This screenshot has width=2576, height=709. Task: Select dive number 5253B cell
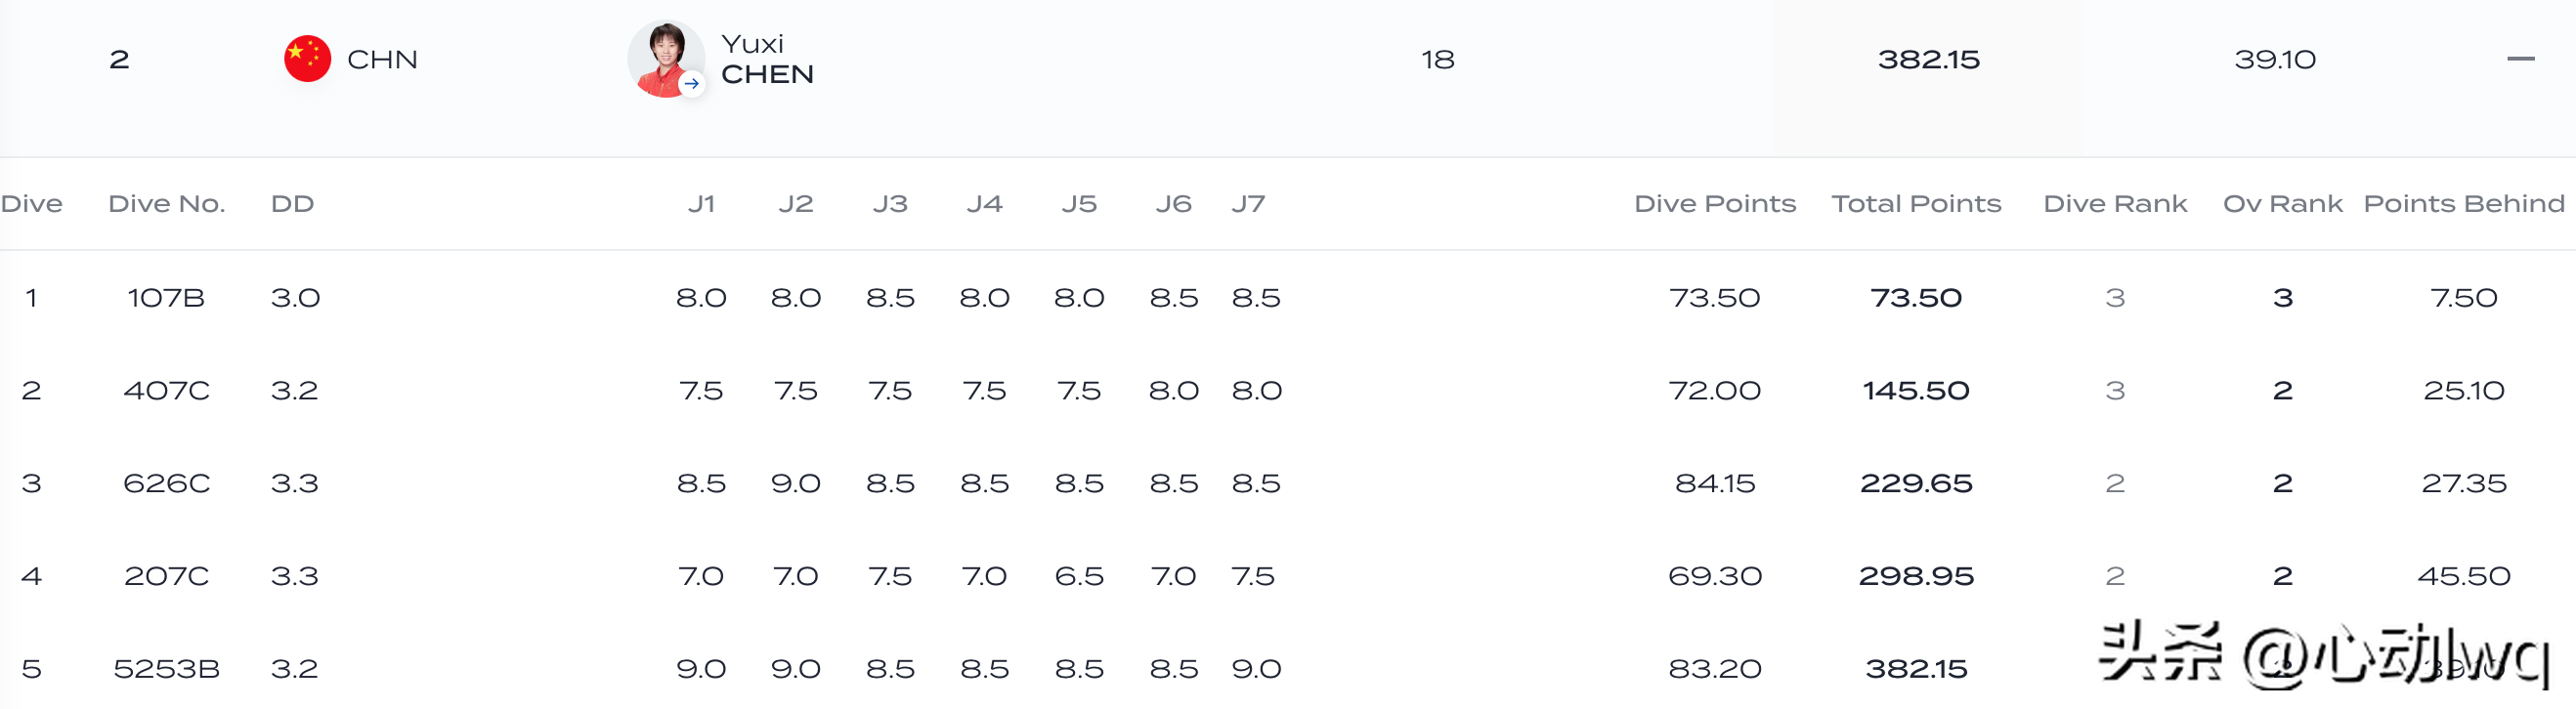point(166,669)
